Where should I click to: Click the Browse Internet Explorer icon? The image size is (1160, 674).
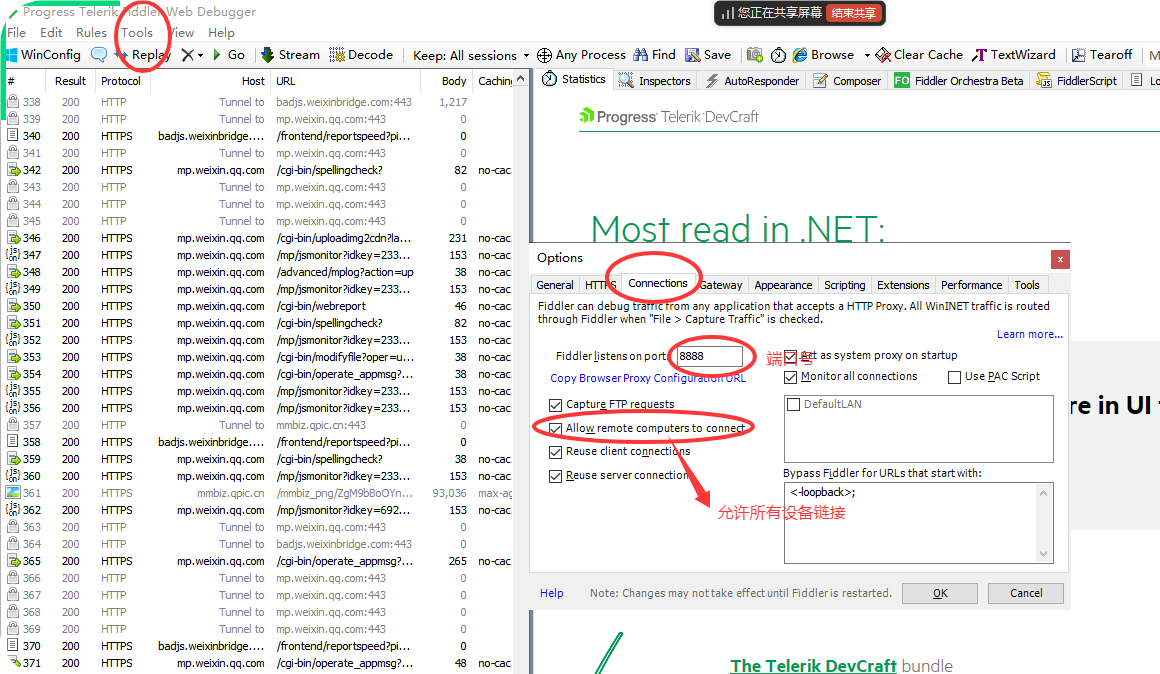click(x=800, y=55)
